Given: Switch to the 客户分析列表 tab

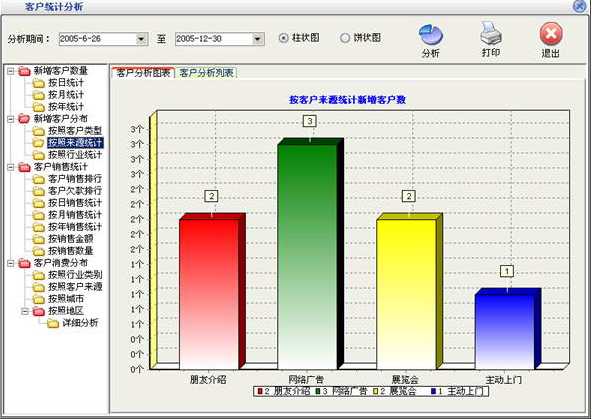Looking at the screenshot, I should (206, 73).
